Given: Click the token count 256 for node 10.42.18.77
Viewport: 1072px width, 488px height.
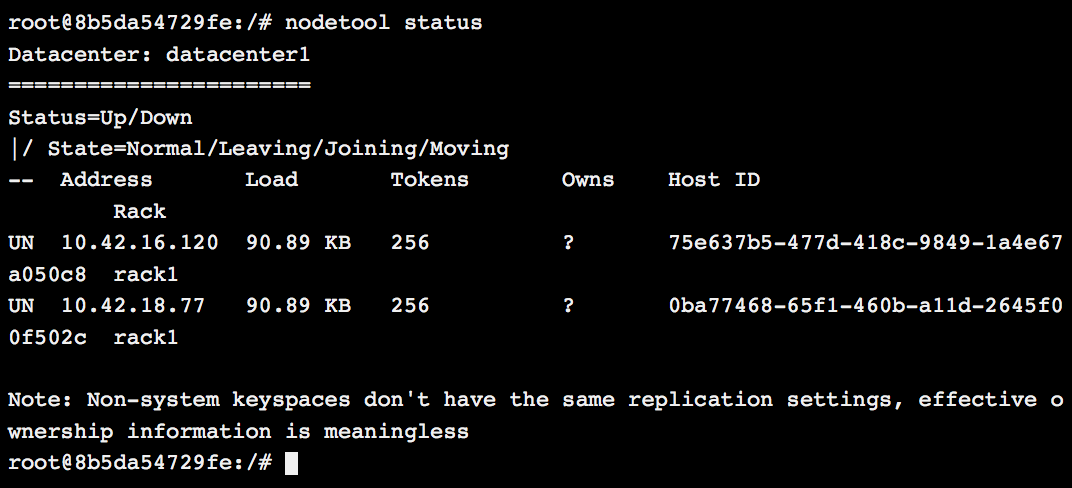Looking at the screenshot, I should click(410, 306).
